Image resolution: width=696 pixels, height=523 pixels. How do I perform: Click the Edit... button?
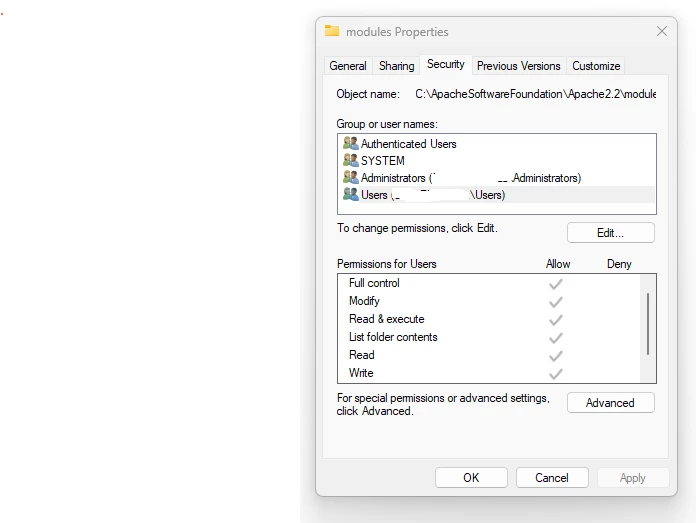point(610,233)
